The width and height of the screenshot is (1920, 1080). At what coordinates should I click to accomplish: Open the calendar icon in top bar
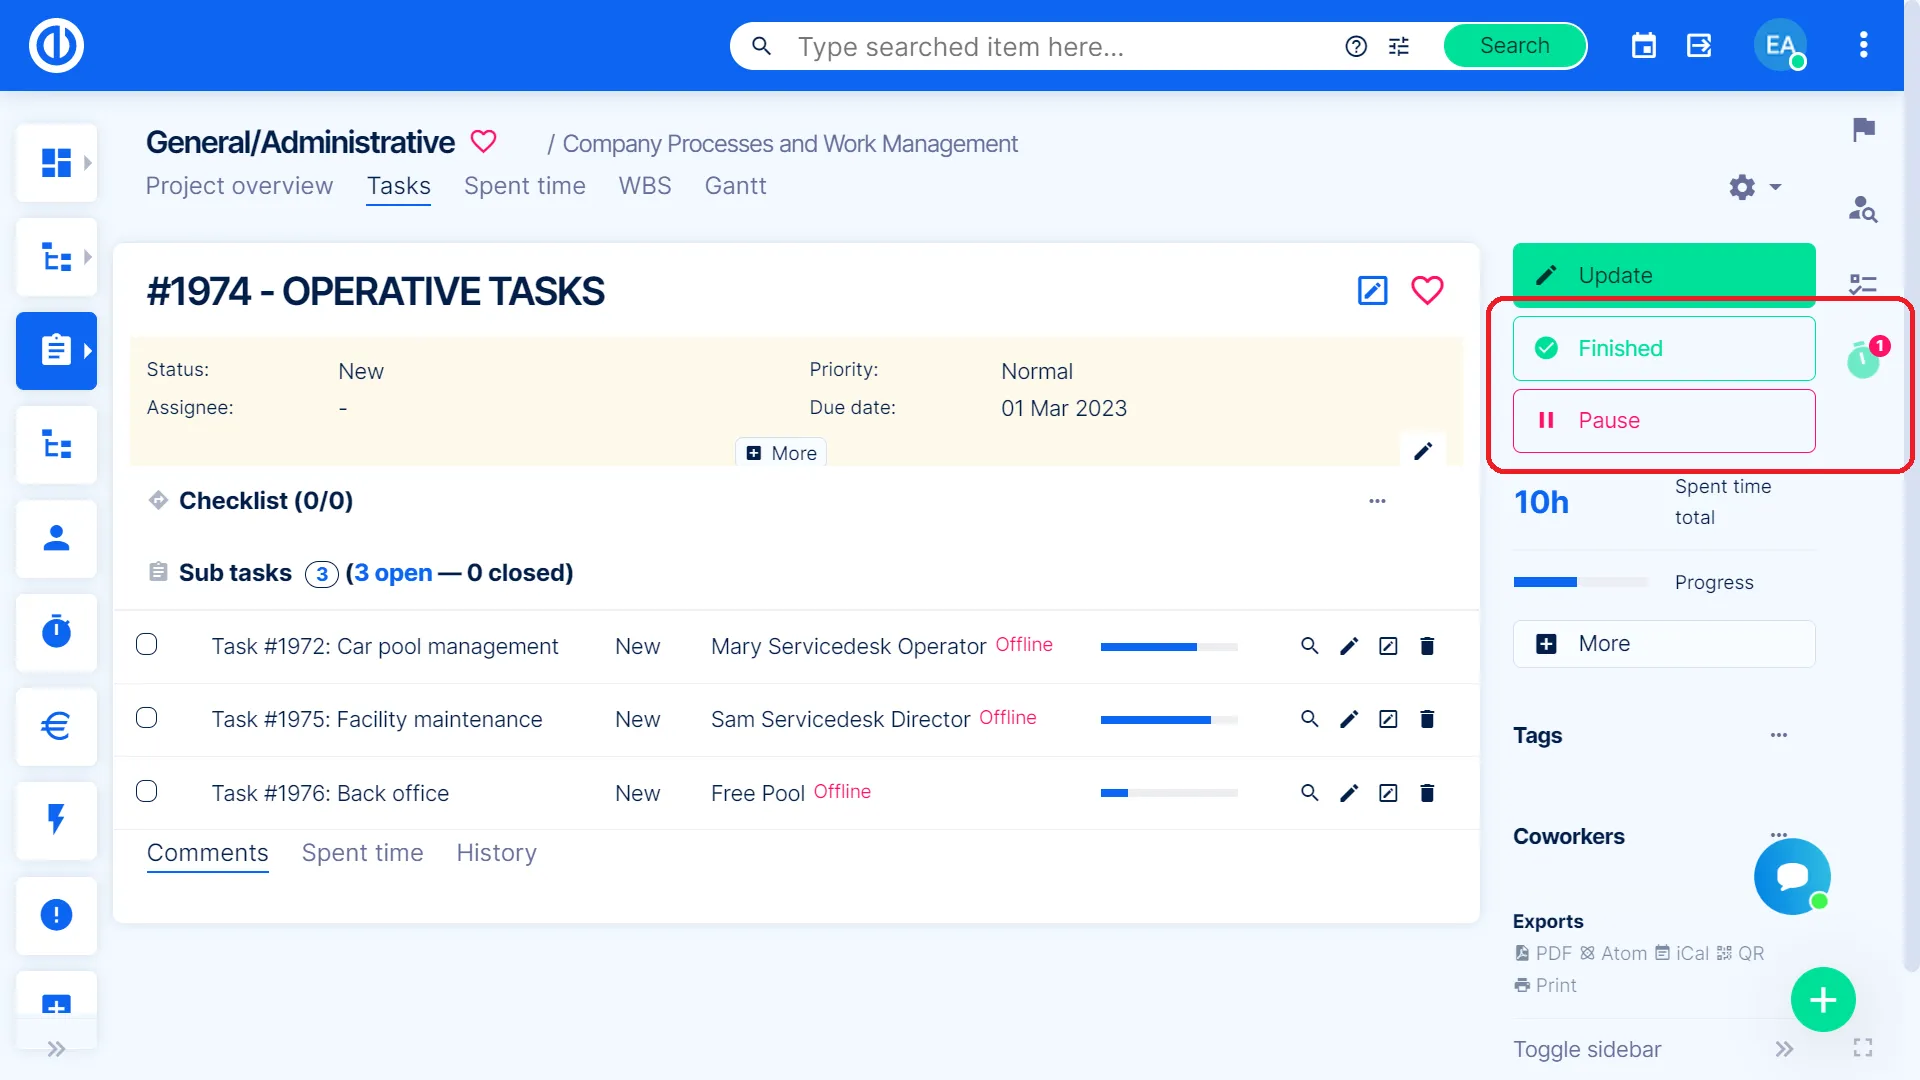1643,46
